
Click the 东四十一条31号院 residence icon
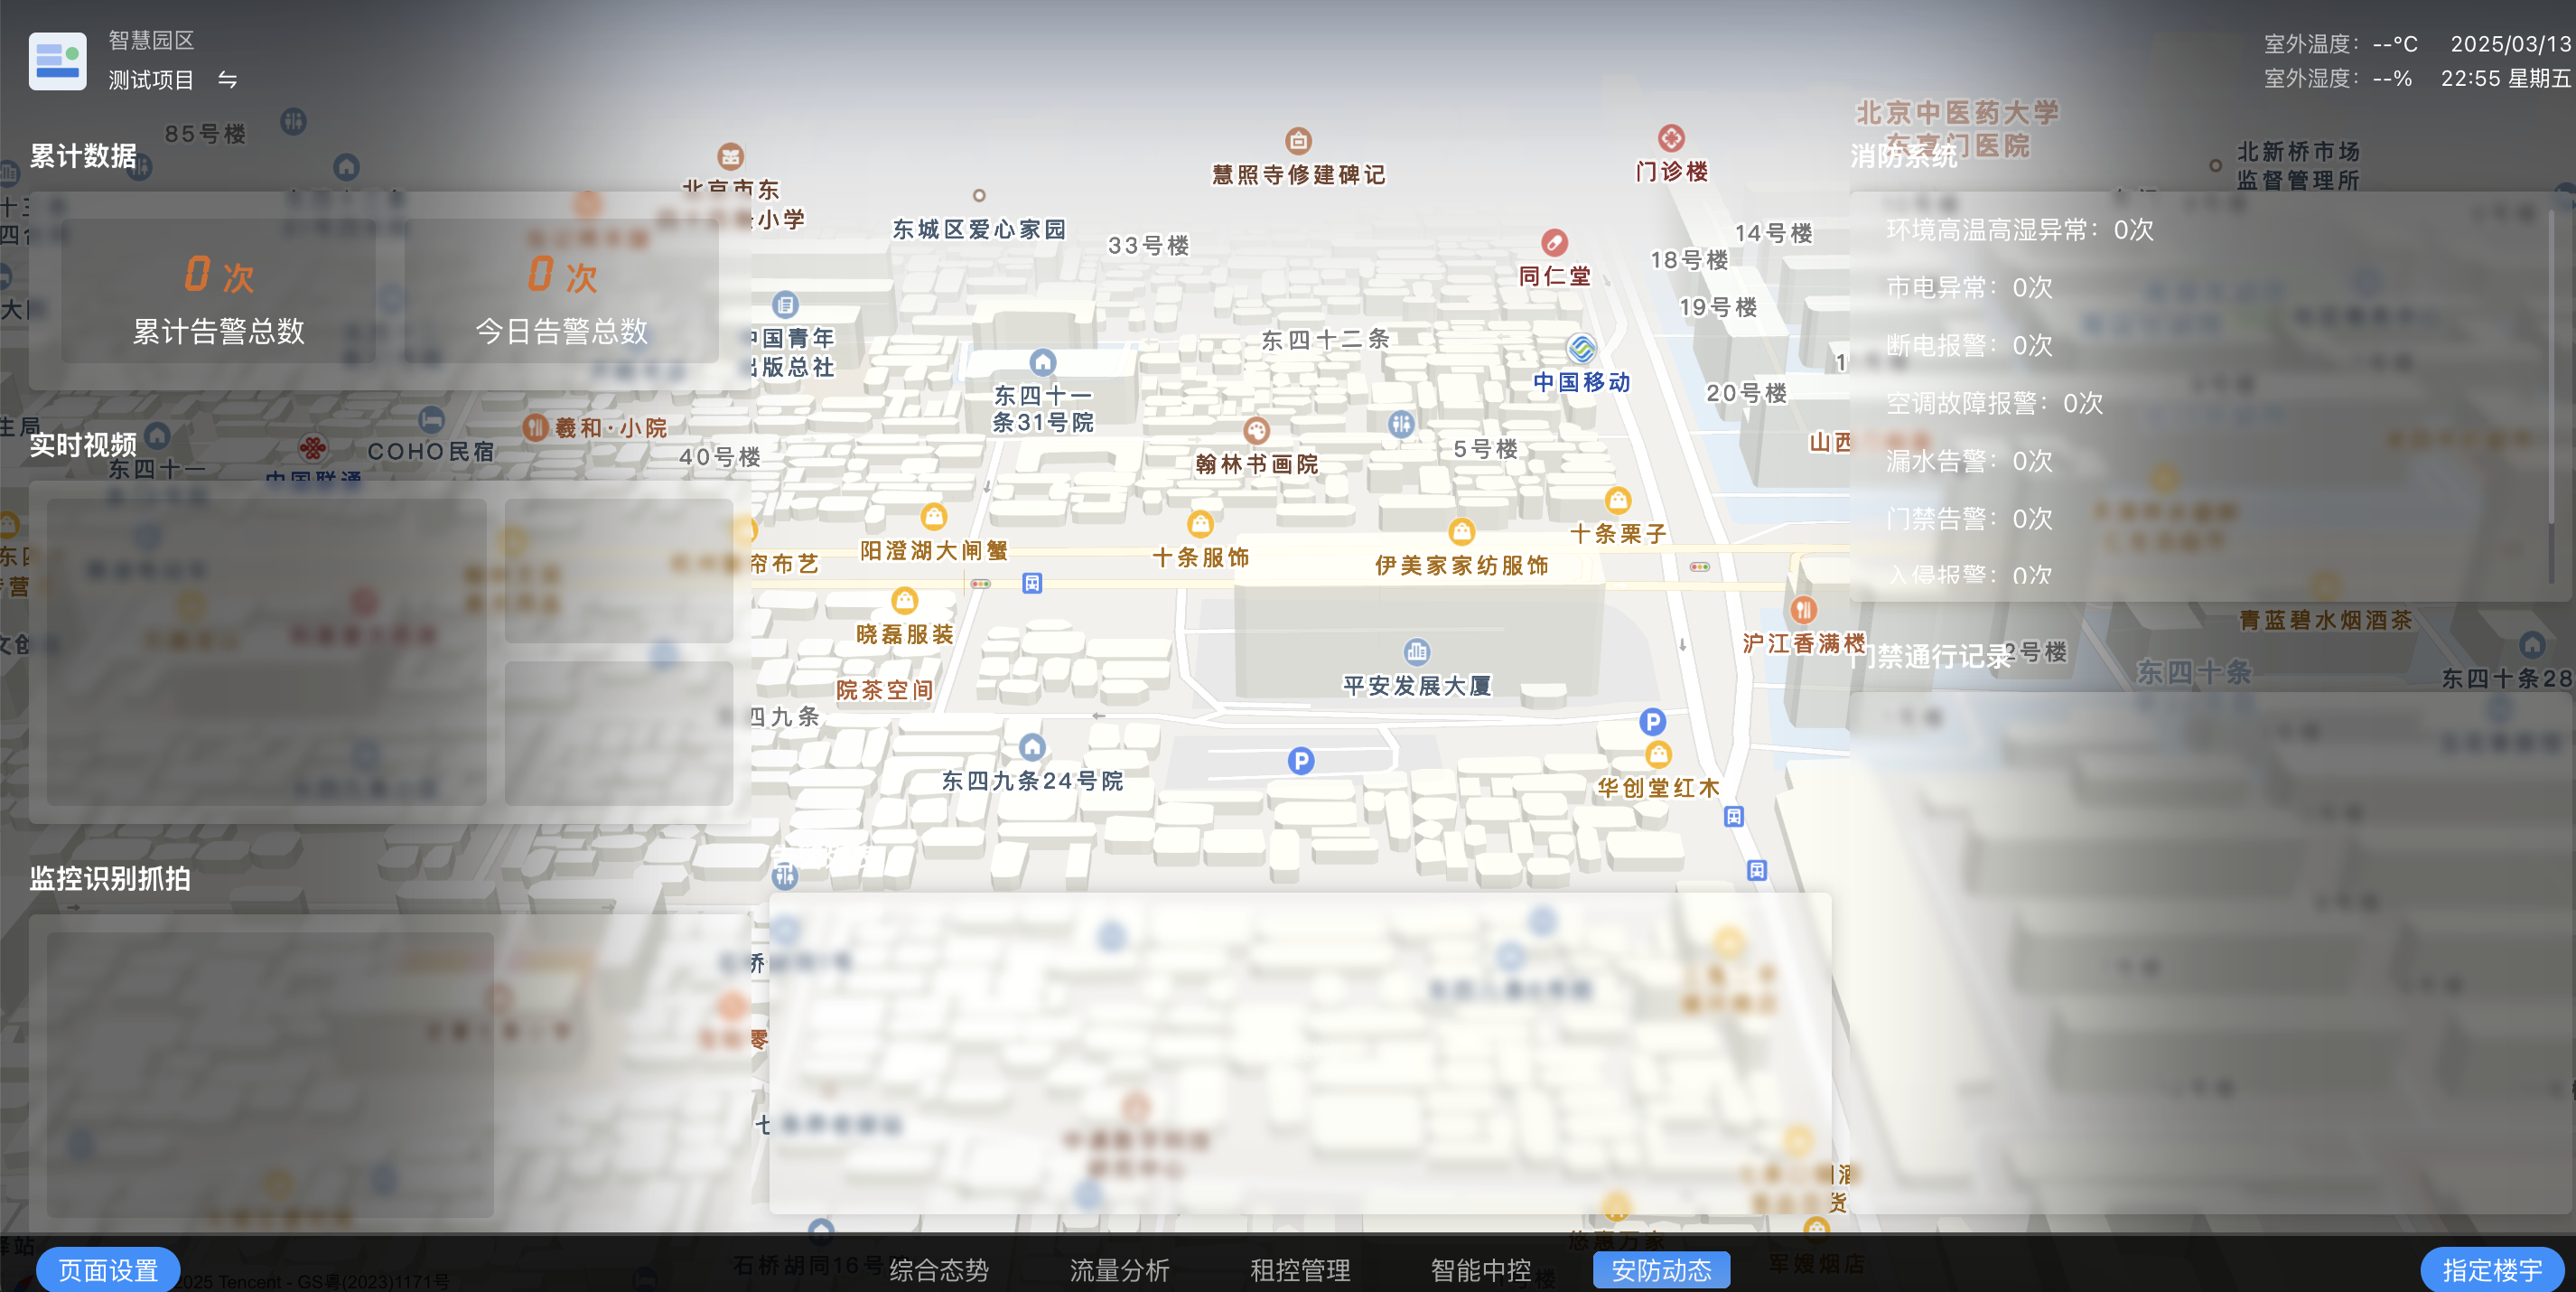pyautogui.click(x=1042, y=362)
